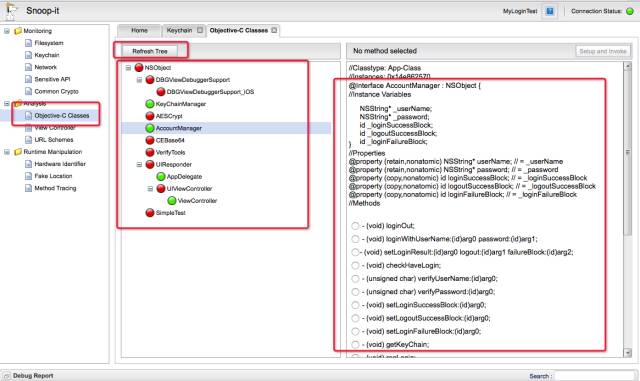
Task: Collapse the UIResponder tree node
Action: (x=139, y=165)
